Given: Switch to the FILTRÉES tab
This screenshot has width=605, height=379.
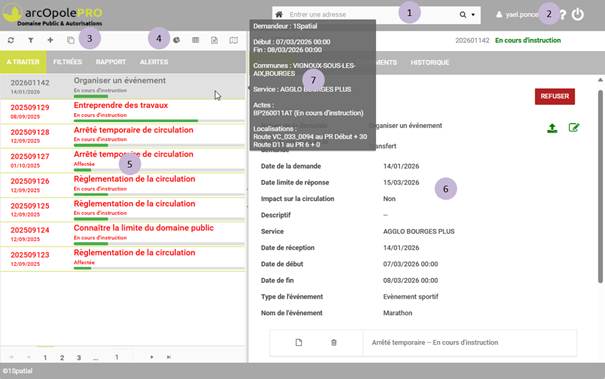Looking at the screenshot, I should click(x=68, y=62).
